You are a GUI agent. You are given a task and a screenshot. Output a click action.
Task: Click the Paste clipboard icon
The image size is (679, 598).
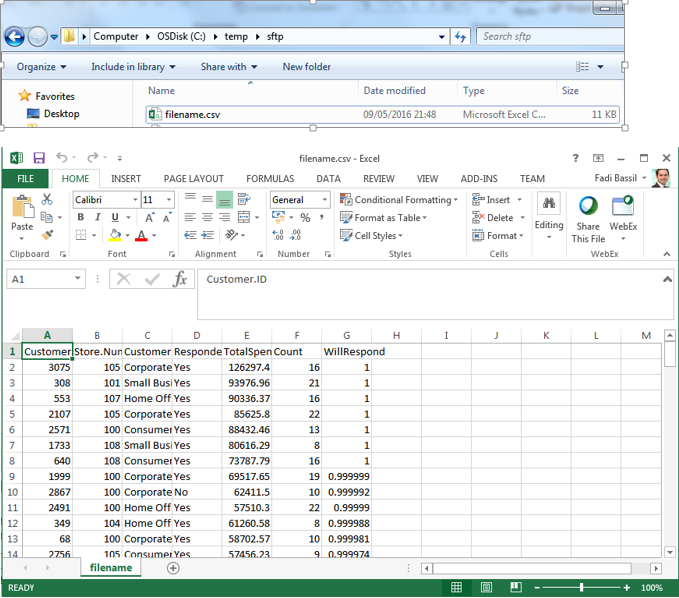tap(23, 207)
